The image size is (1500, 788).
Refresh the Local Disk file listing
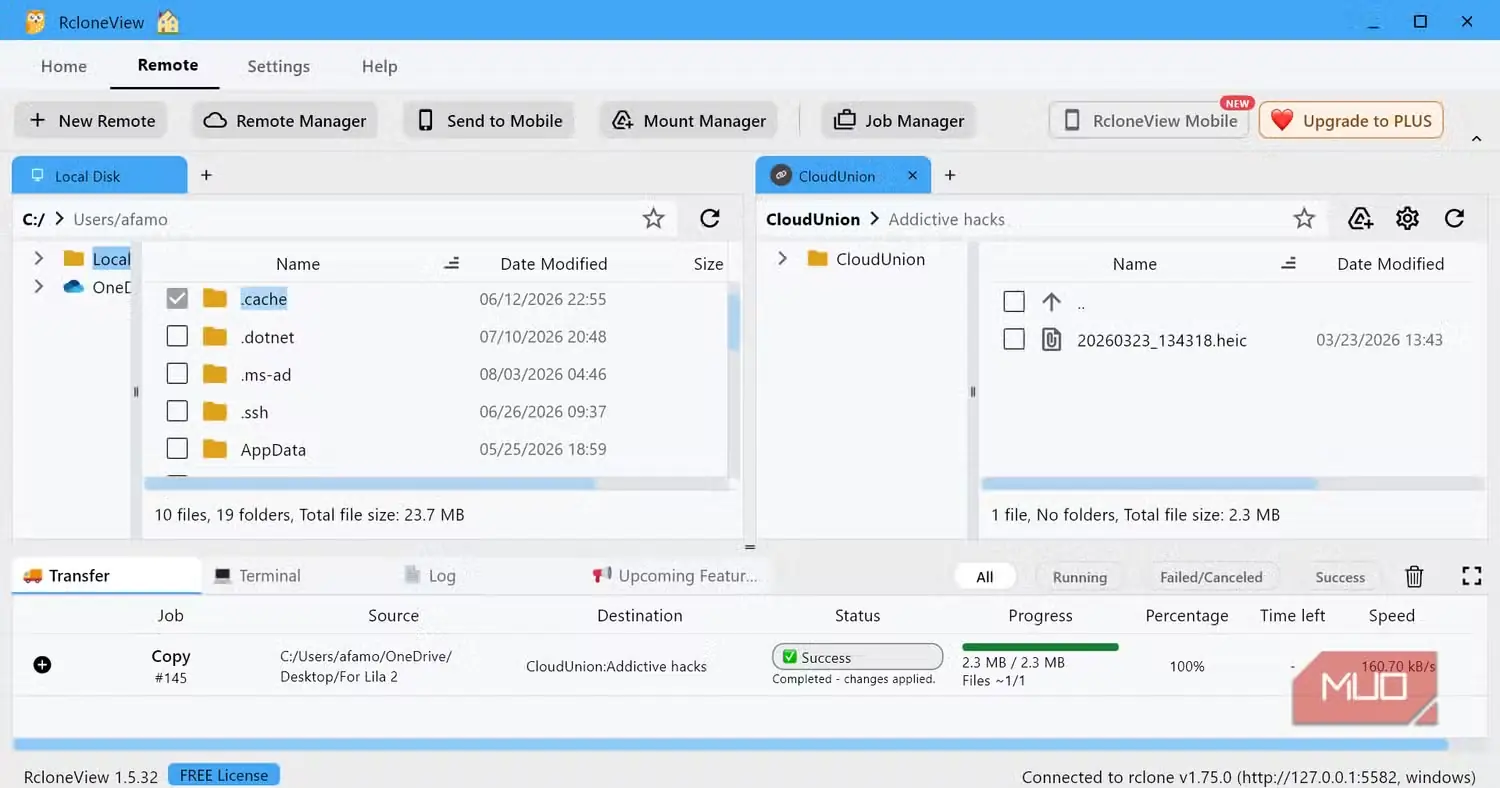click(x=710, y=218)
